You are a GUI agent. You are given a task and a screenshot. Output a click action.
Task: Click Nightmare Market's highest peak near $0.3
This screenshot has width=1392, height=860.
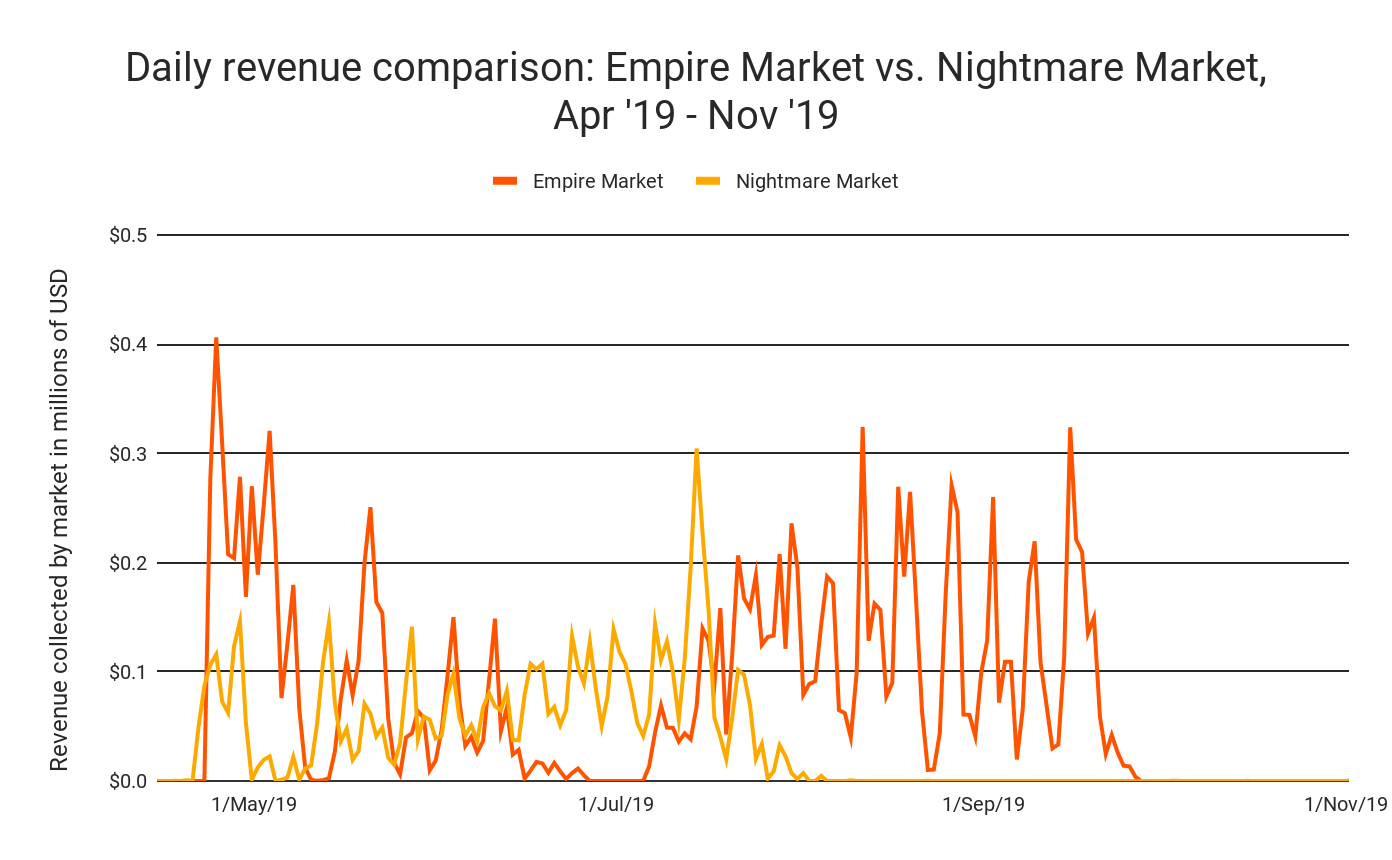coord(696,450)
